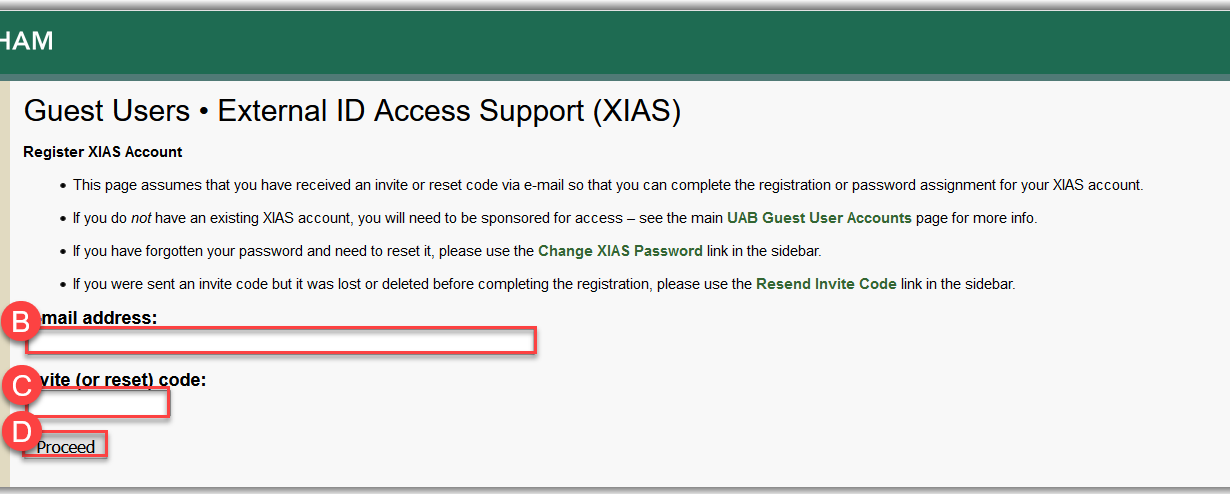Click the bullet text about lost invite codes
The width and height of the screenshot is (1230, 494).
click(x=410, y=284)
